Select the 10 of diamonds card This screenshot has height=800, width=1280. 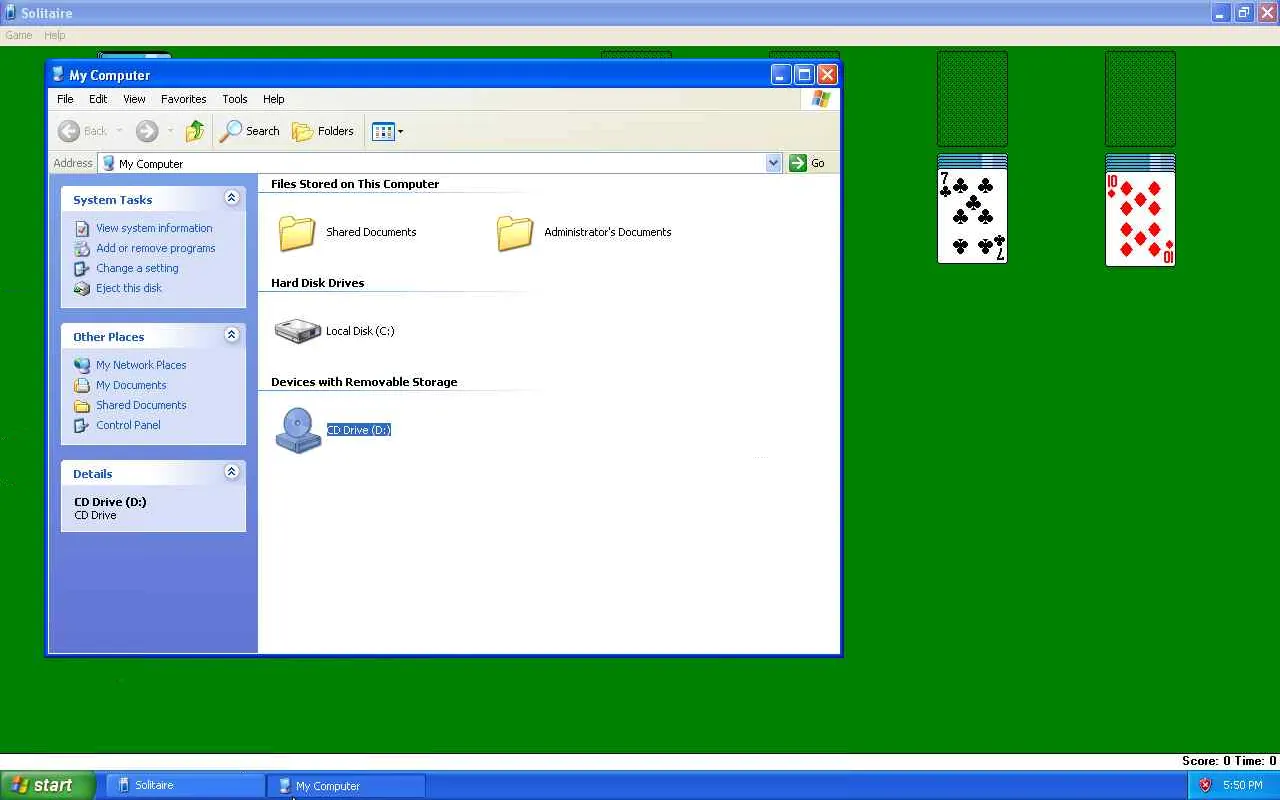click(x=1140, y=218)
